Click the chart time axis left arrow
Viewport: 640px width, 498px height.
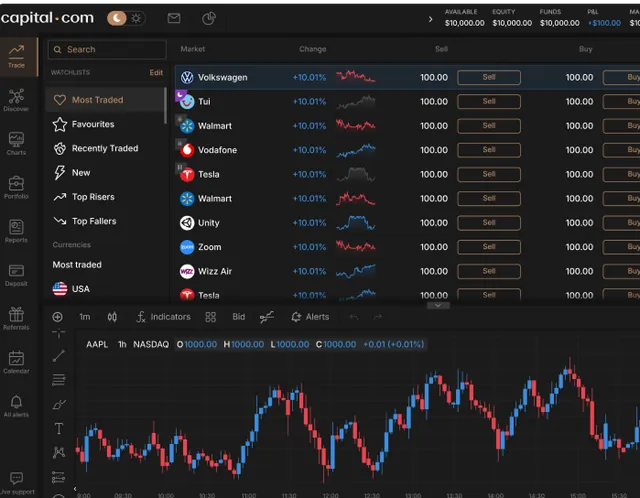(x=75, y=489)
